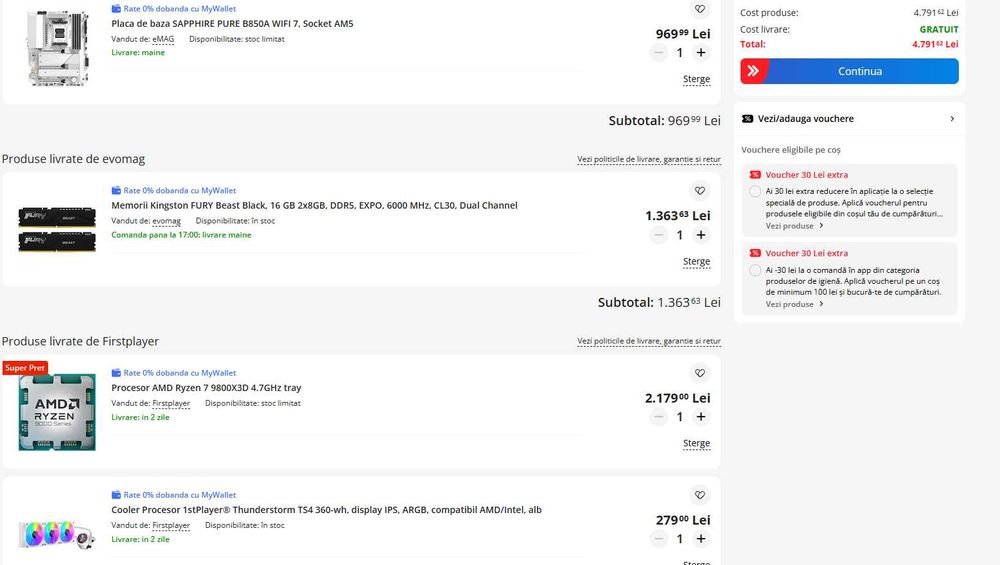Remove SAPPHIRE motherboard with Sterge

pos(696,79)
